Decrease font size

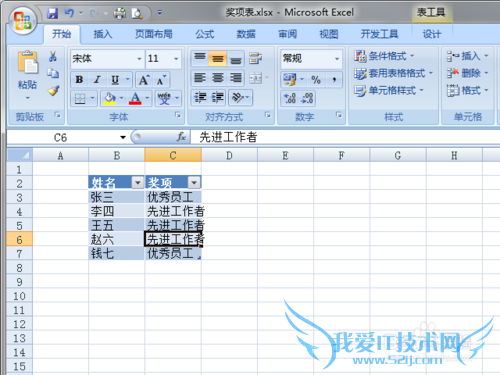coord(161,80)
